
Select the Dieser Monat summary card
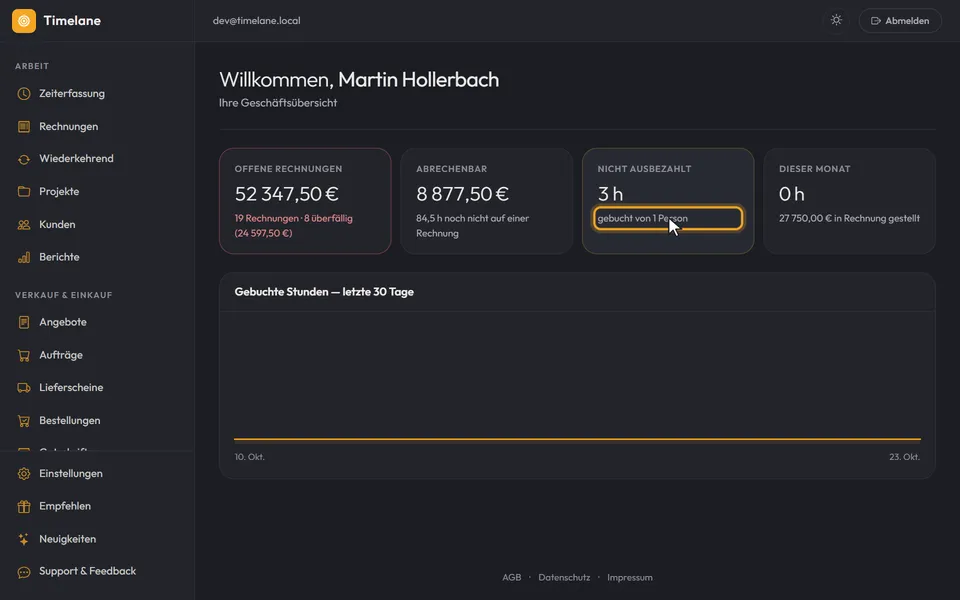849,201
